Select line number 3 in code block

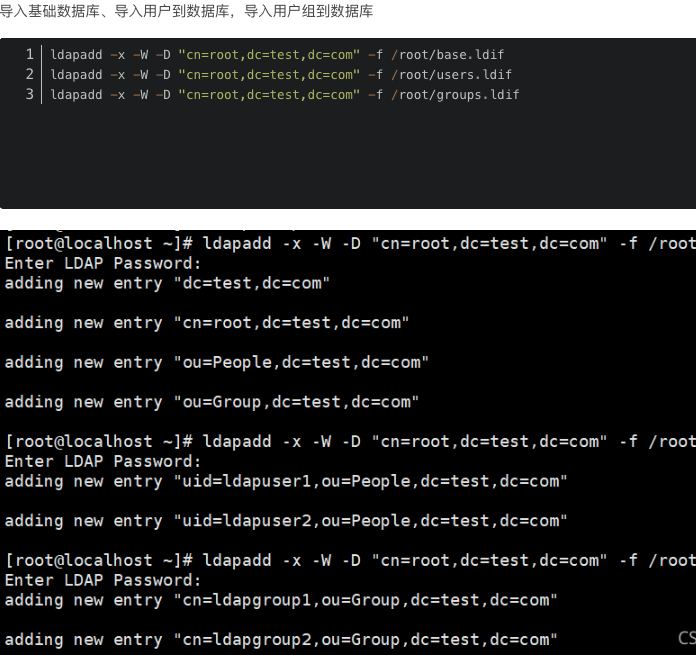pyautogui.click(x=30, y=94)
